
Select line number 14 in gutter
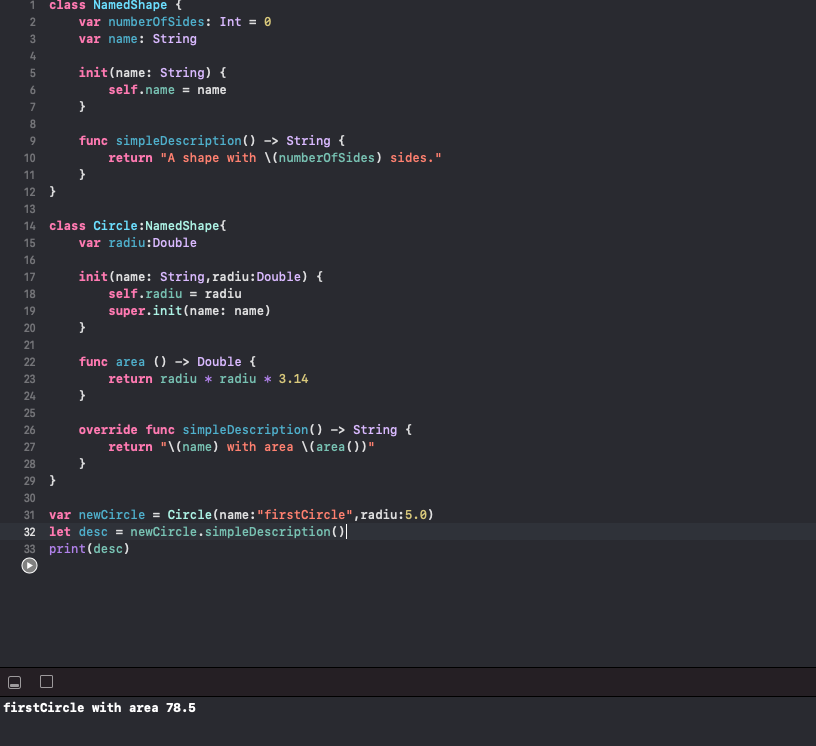[x=30, y=226]
